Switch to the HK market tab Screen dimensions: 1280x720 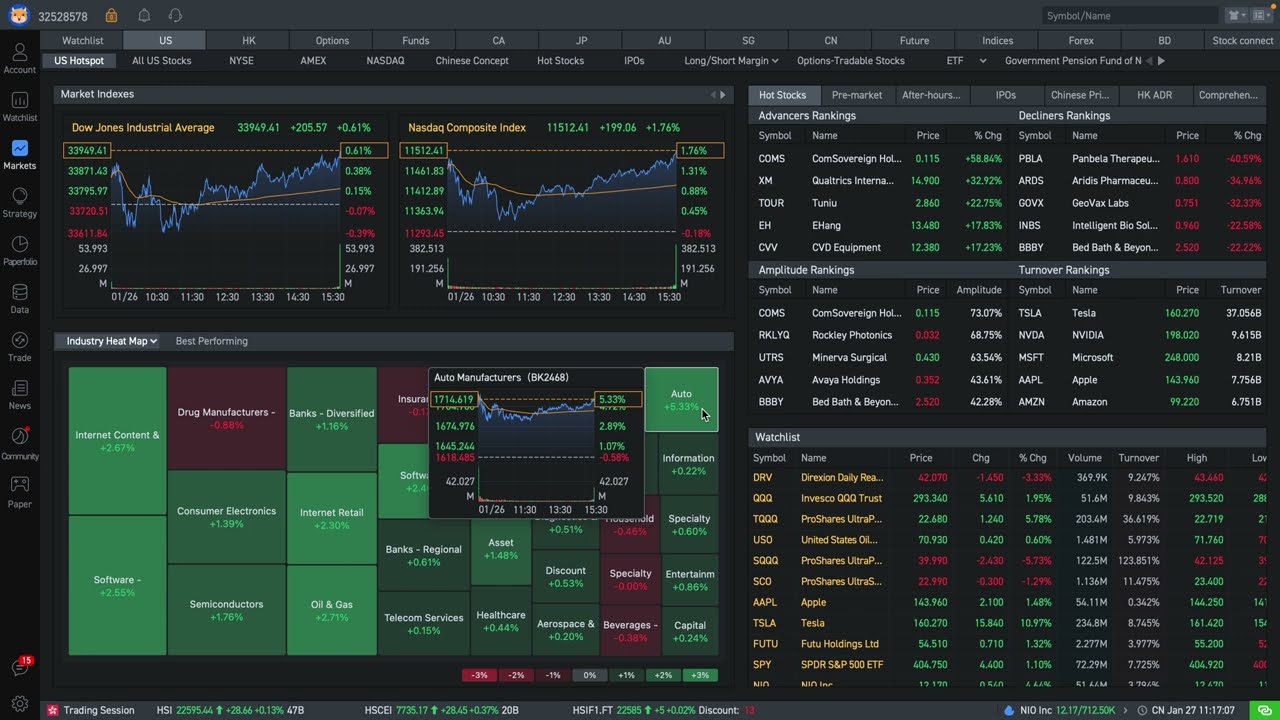(x=249, y=41)
